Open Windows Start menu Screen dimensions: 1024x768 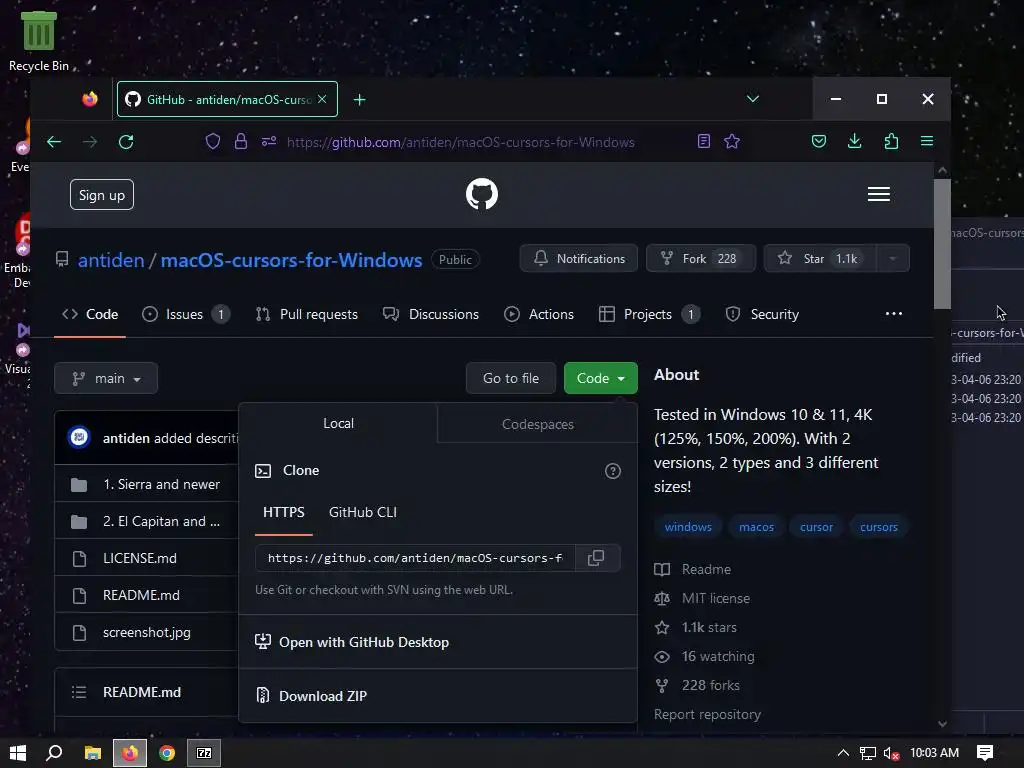[18, 753]
